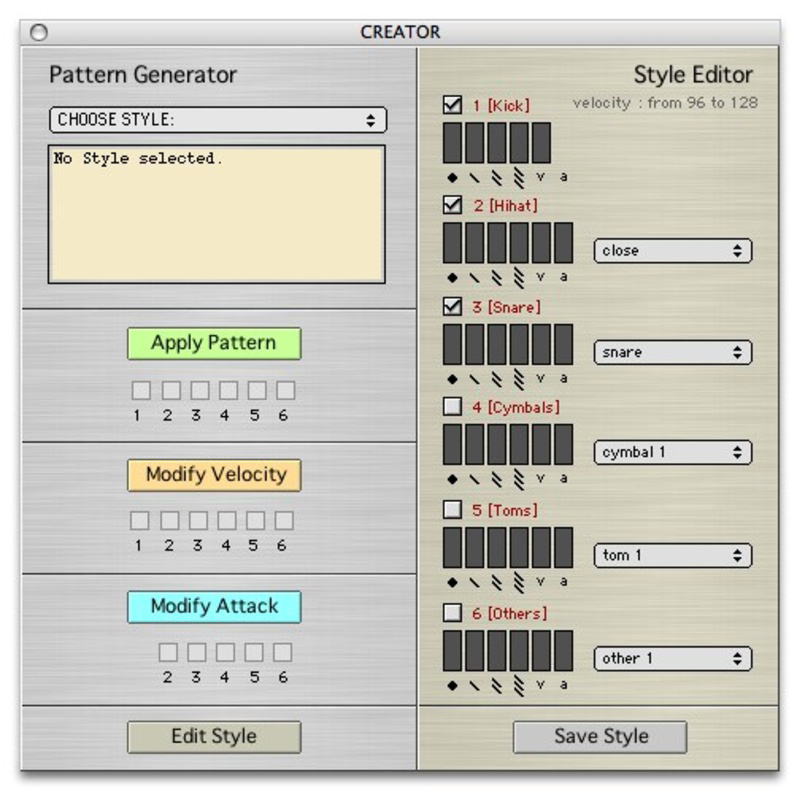This screenshot has width=797, height=800.
Task: Open the 'snare' type dropdown
Action: pos(673,352)
